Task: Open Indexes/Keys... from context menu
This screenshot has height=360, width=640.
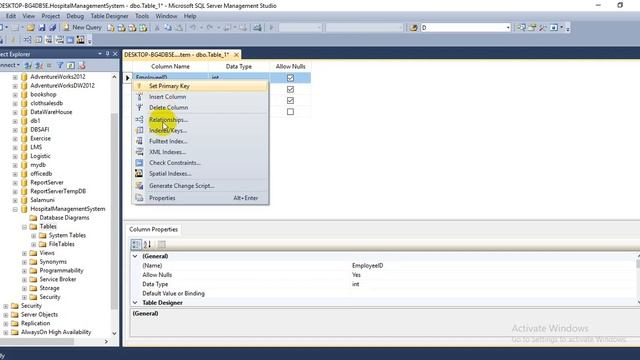Action: (200, 131)
